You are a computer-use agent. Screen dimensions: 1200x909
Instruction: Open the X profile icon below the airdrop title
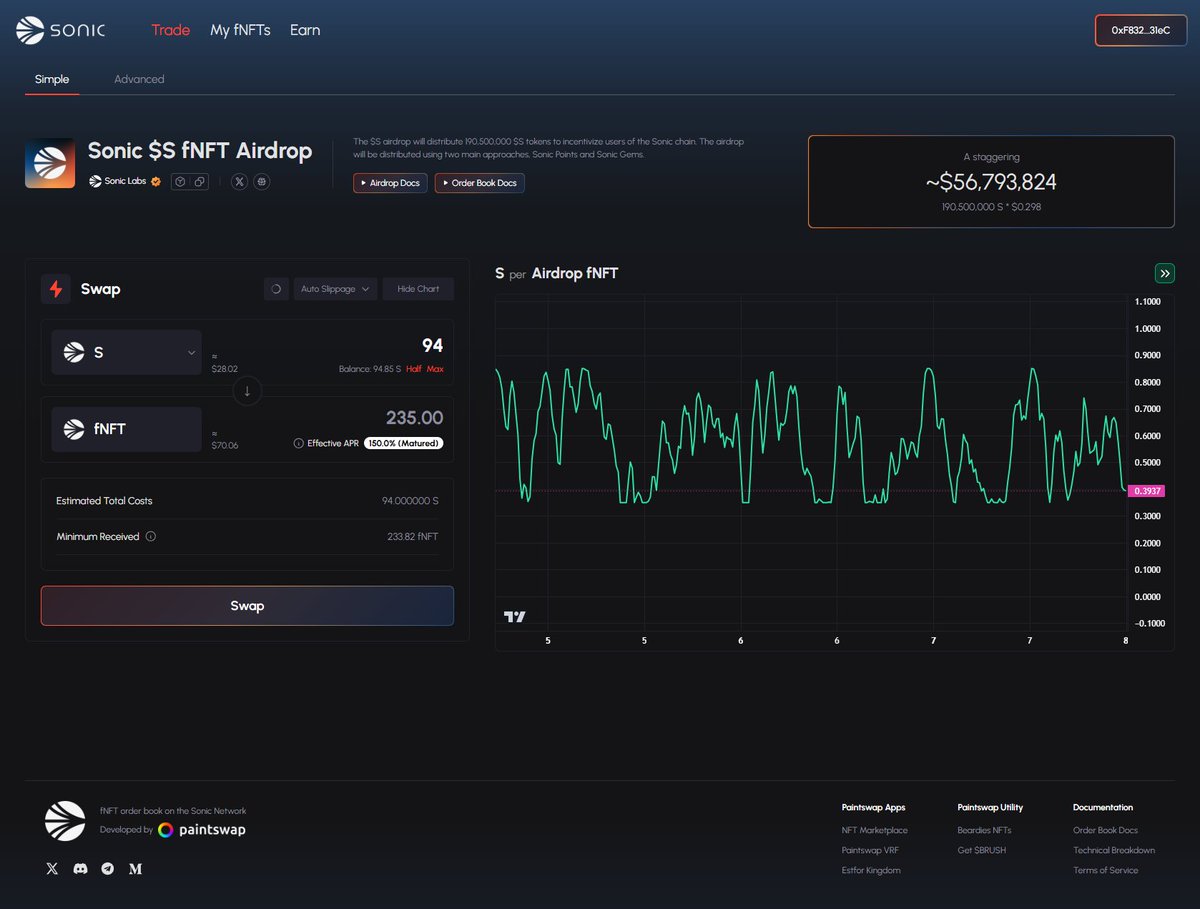pos(240,182)
